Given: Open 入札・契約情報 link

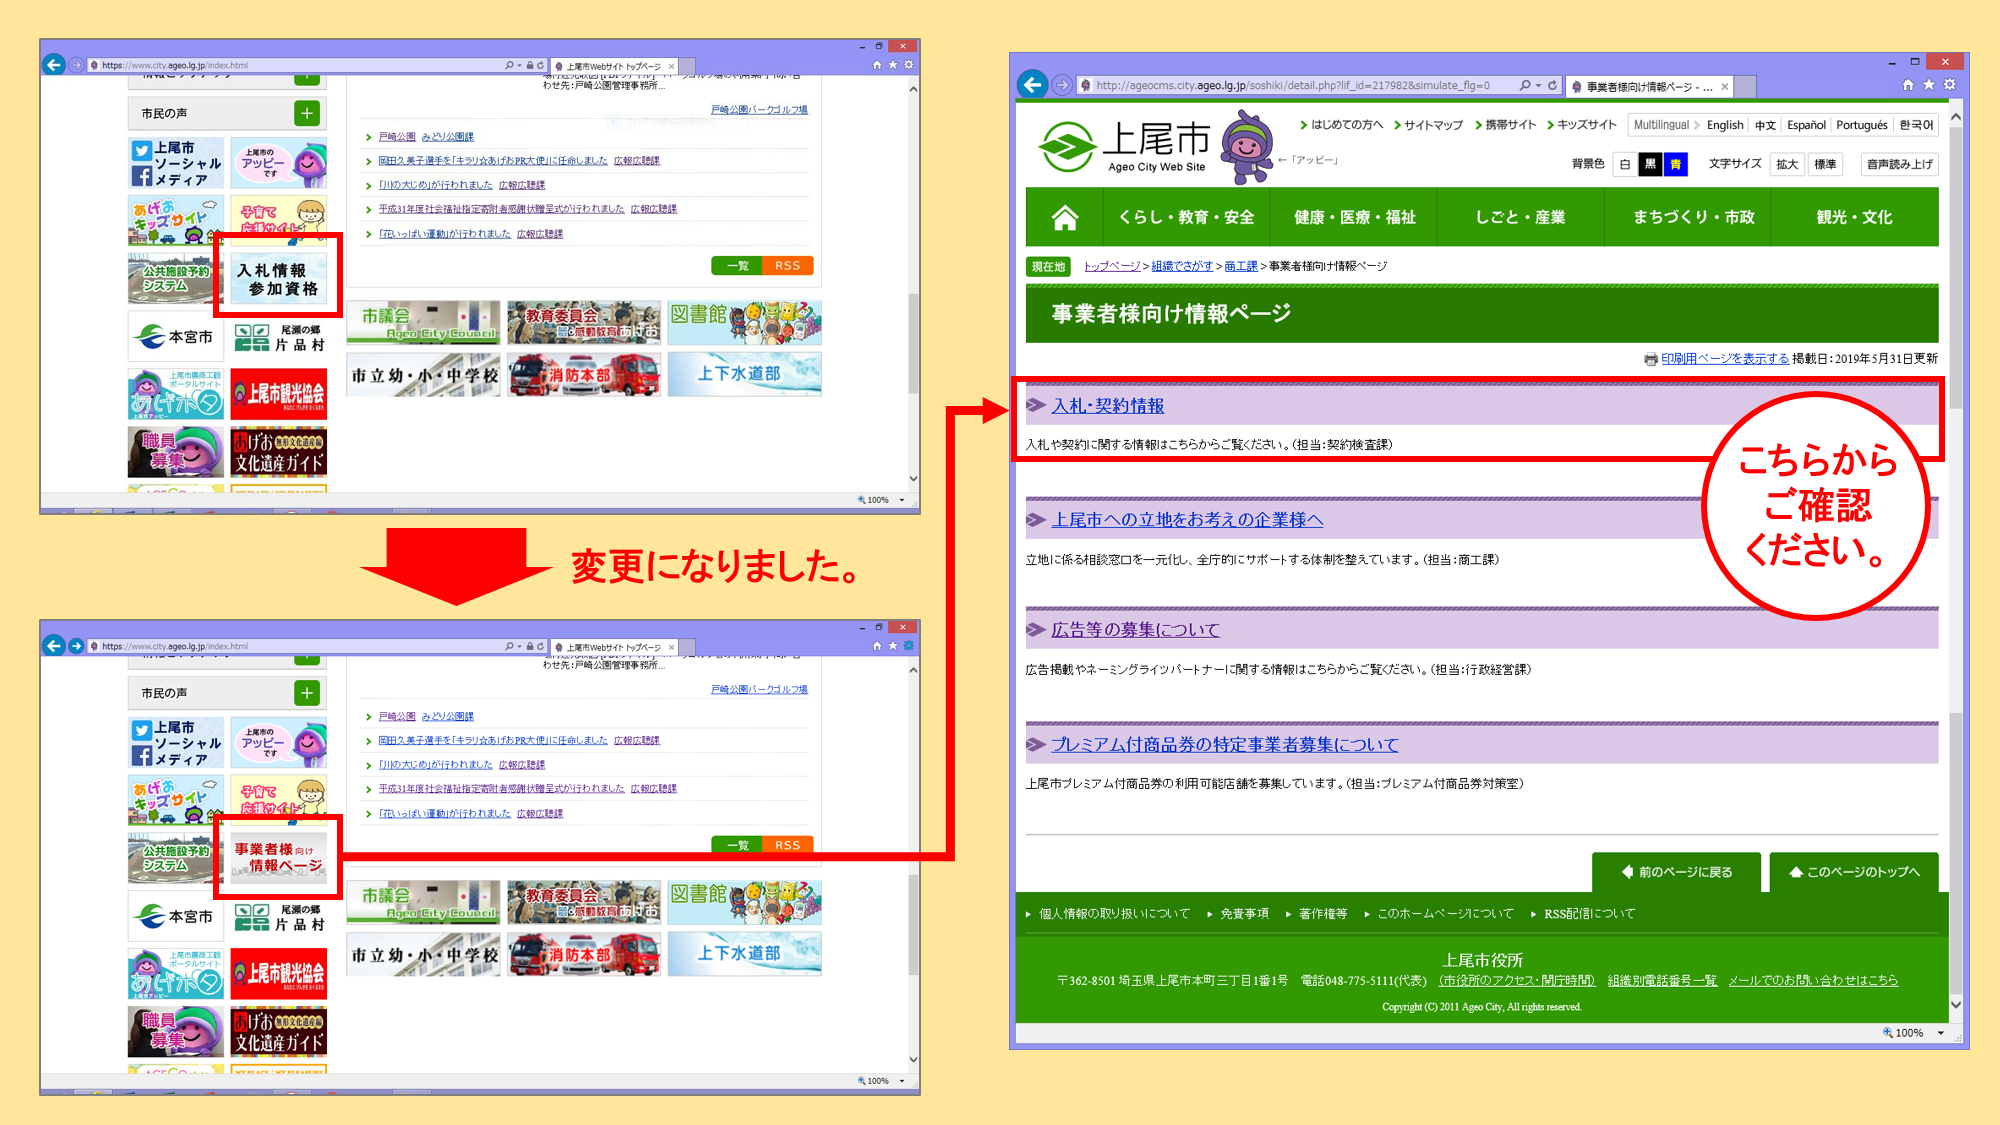Looking at the screenshot, I should pyautogui.click(x=1108, y=406).
